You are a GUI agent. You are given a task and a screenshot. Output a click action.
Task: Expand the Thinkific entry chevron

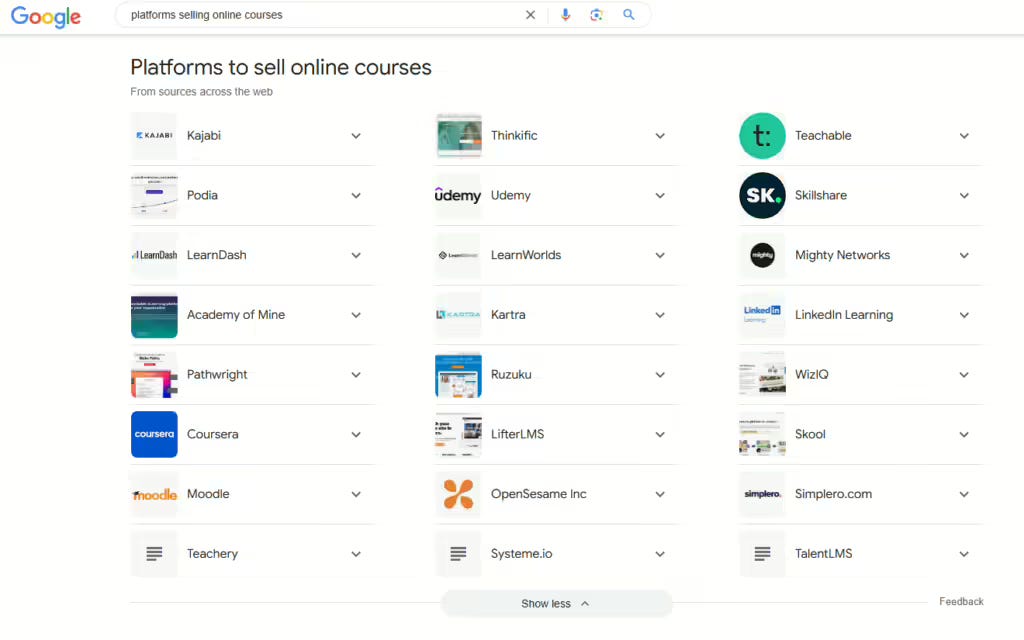660,136
